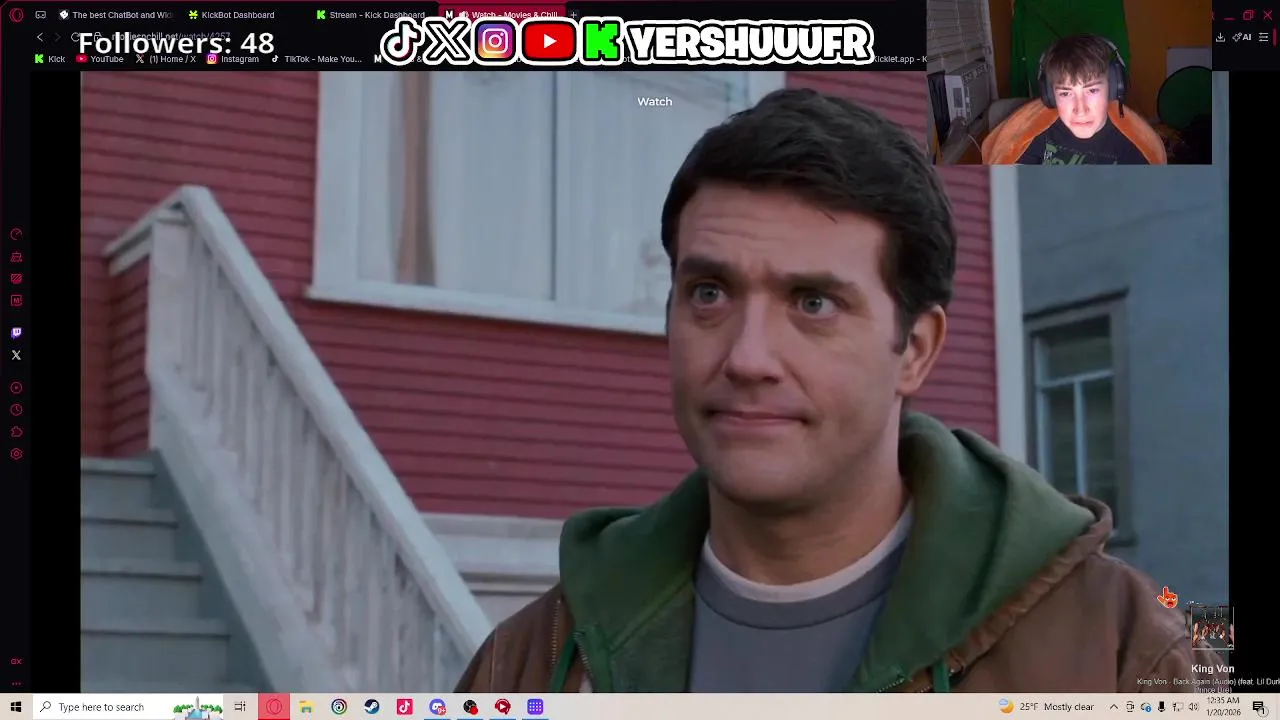Open the Twitch sidebar panel

pos(16,333)
